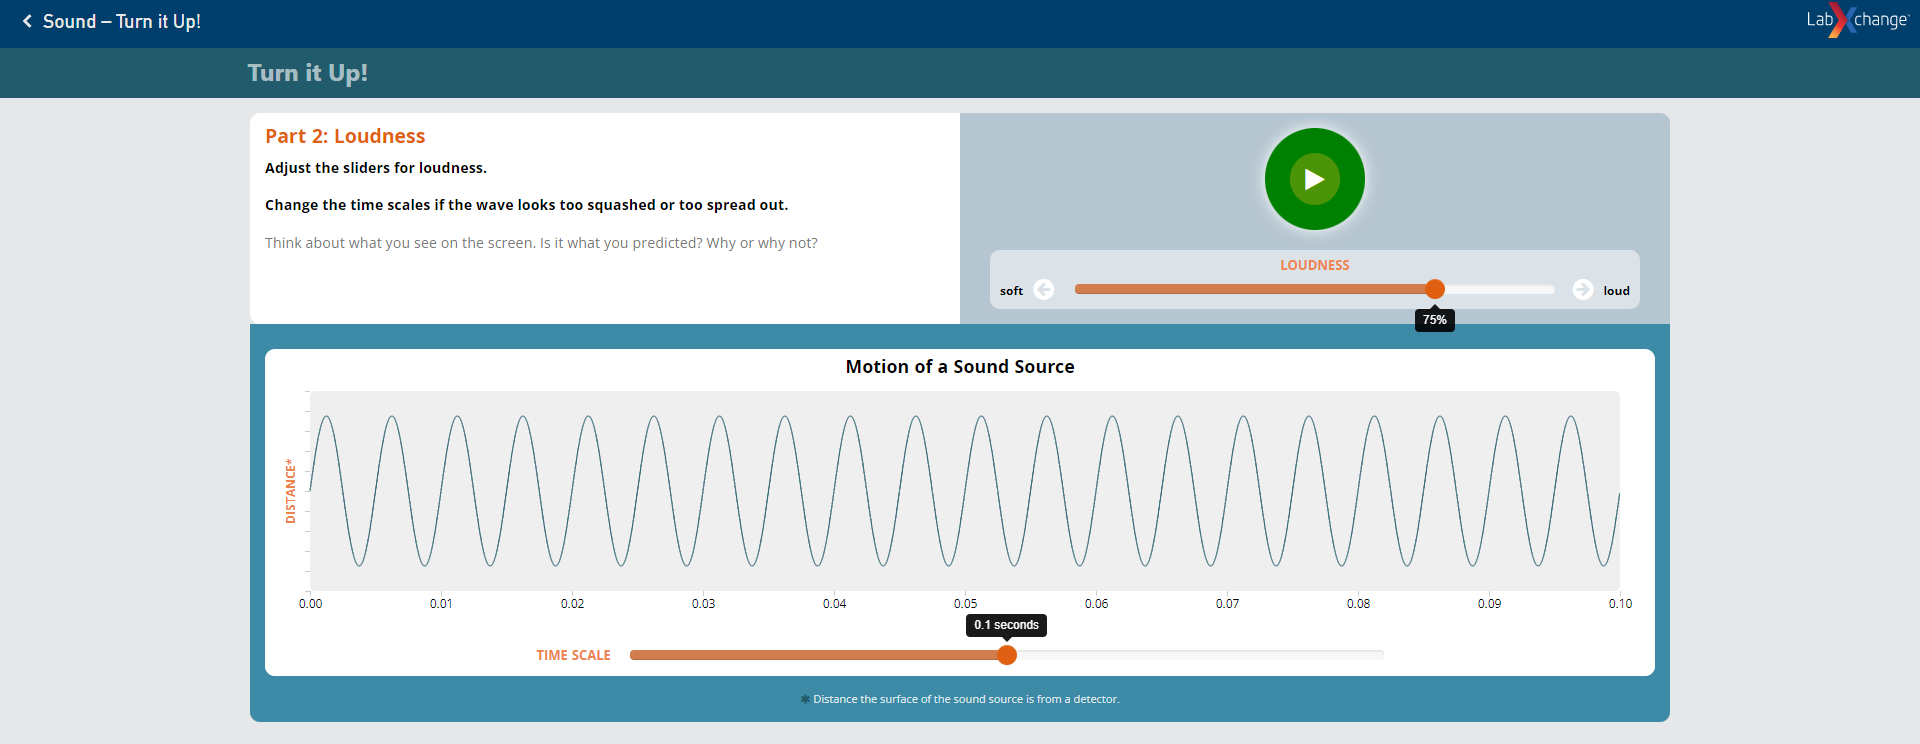Click the unfilled end of loudness track
The image size is (1920, 744).
click(1520, 289)
